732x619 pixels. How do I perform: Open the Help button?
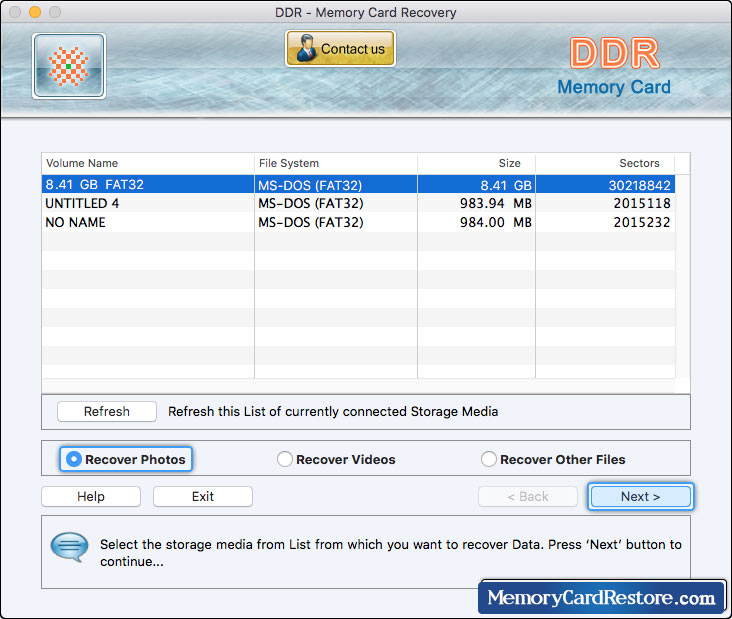click(x=91, y=496)
